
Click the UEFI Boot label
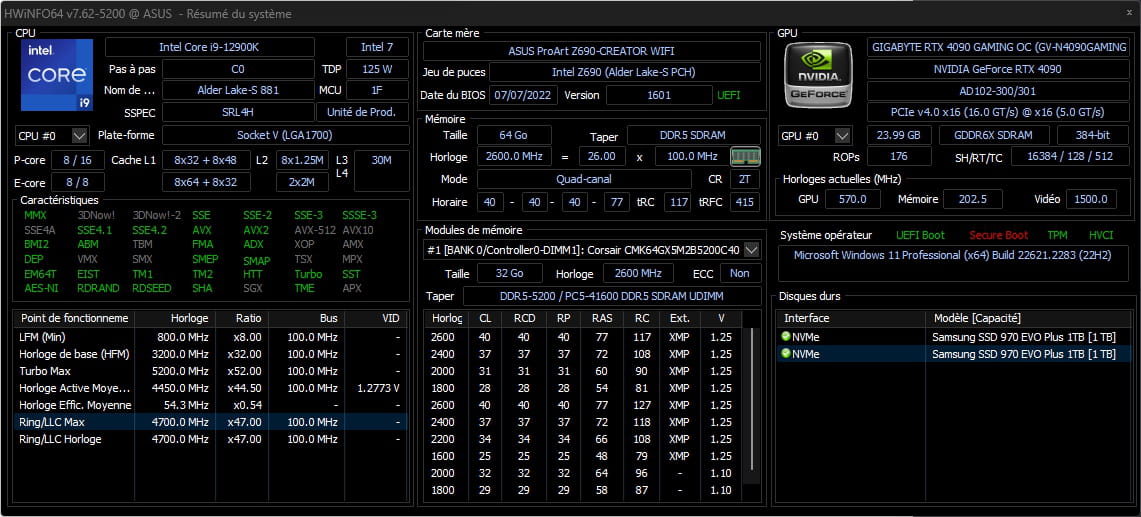tap(920, 235)
